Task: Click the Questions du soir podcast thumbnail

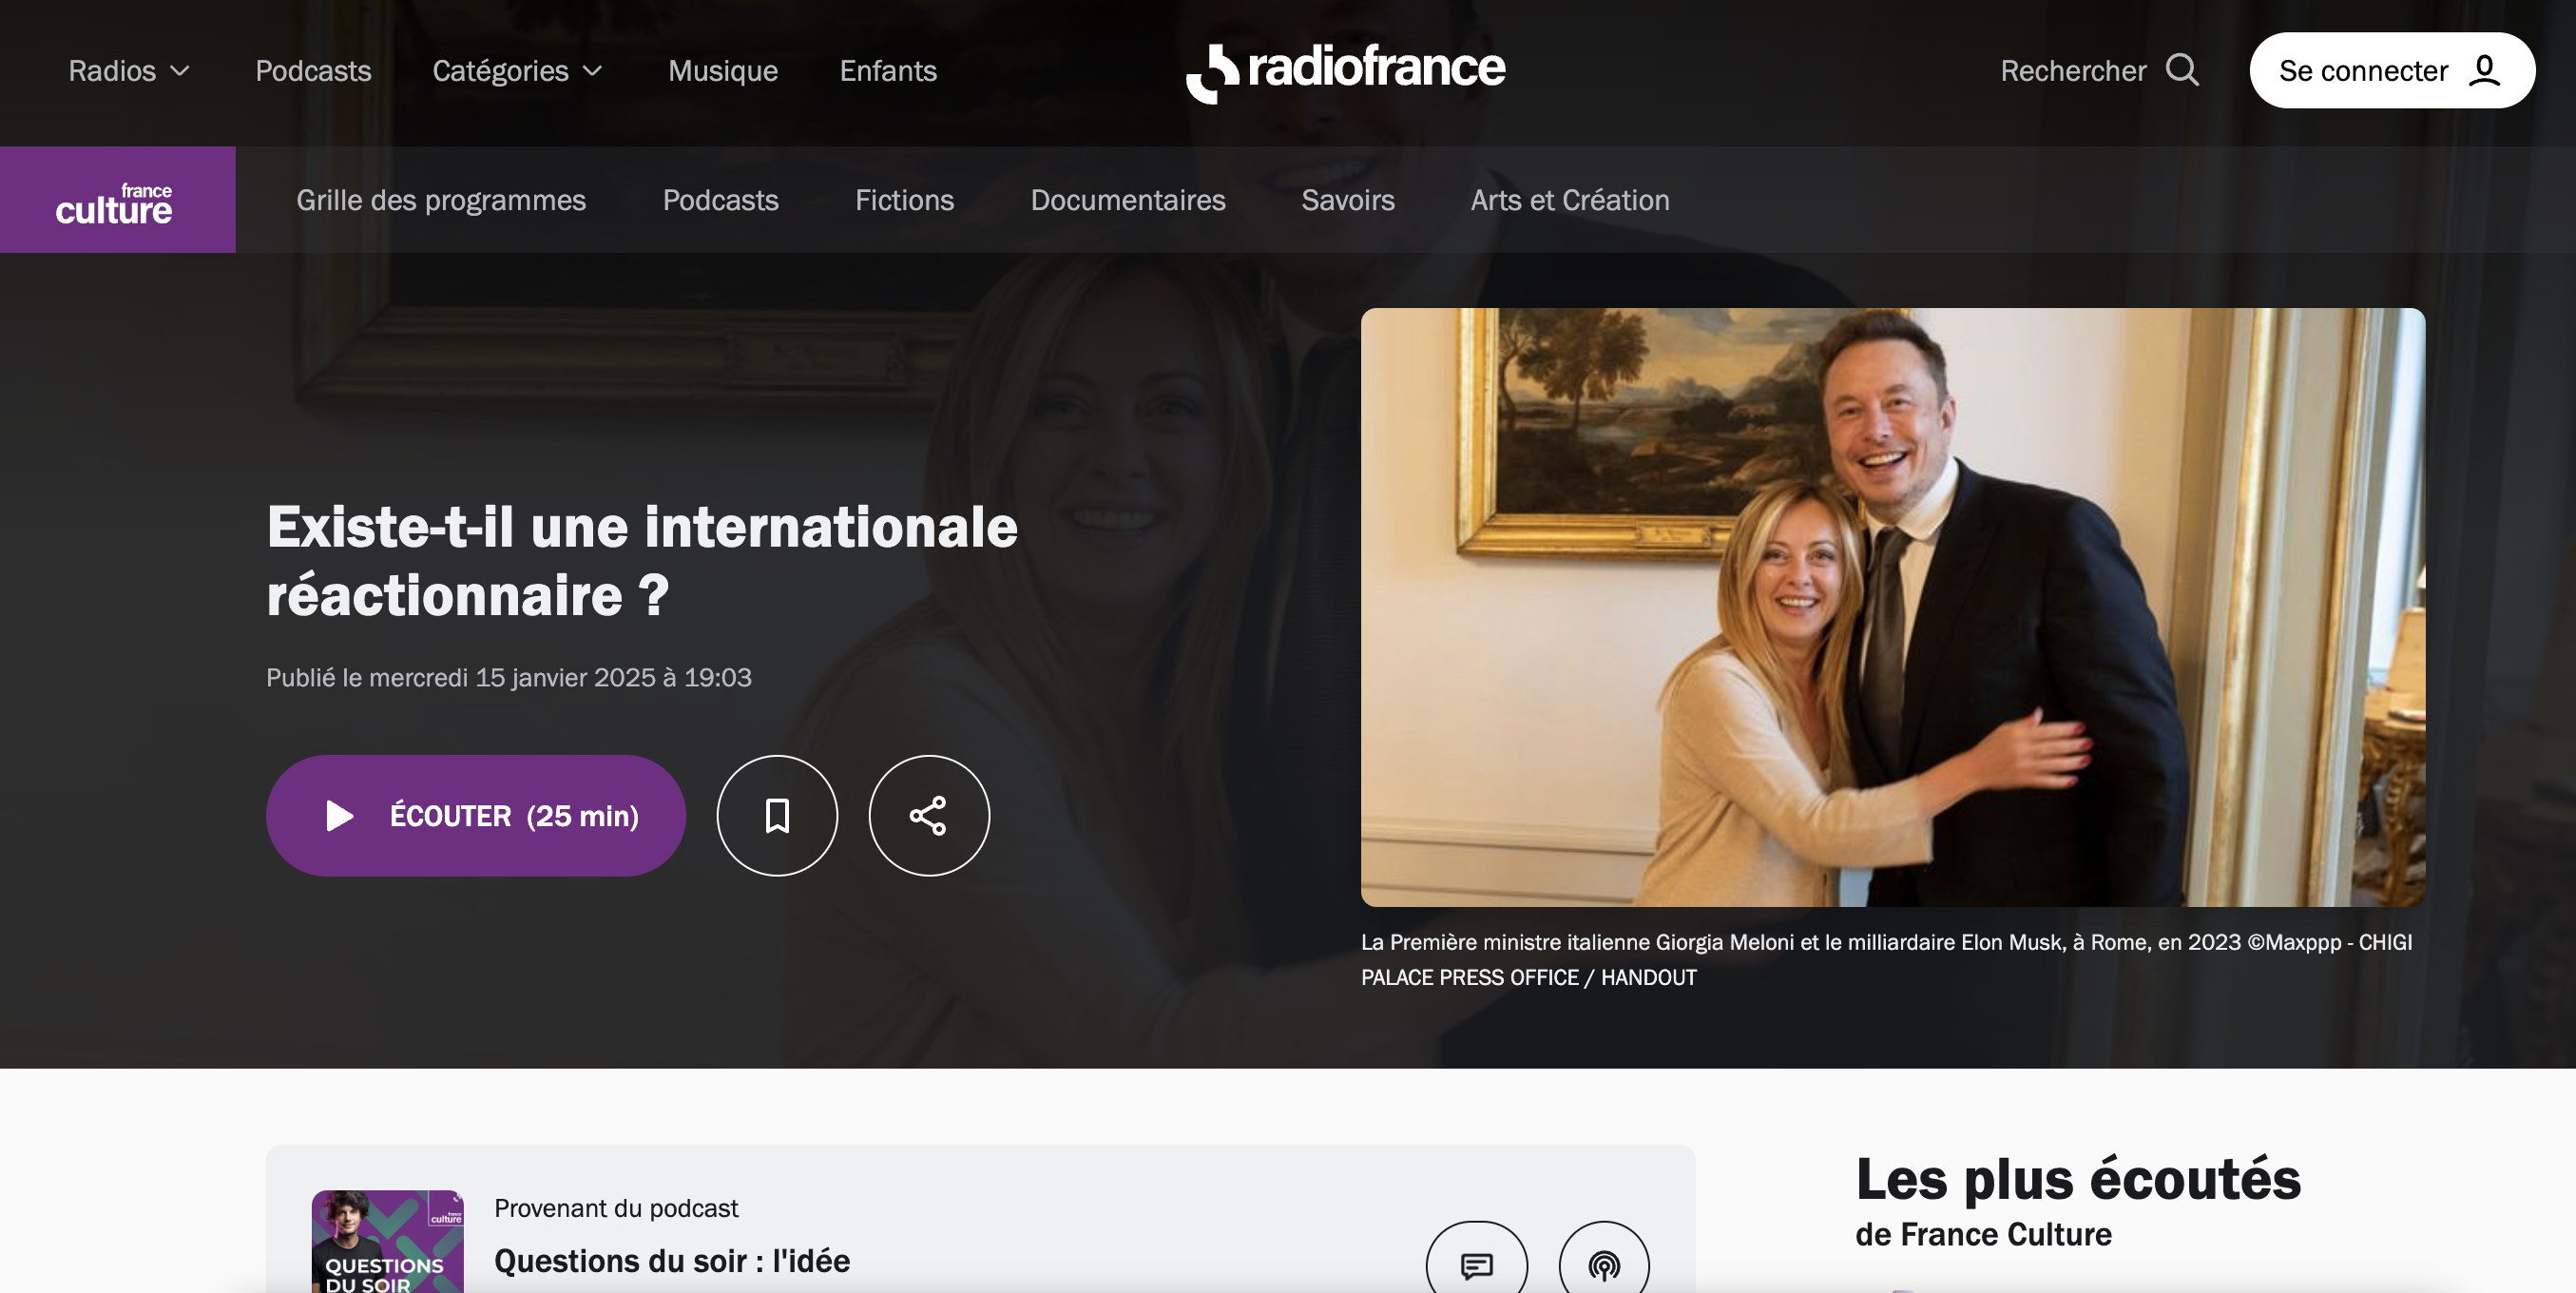Action: click(387, 1243)
